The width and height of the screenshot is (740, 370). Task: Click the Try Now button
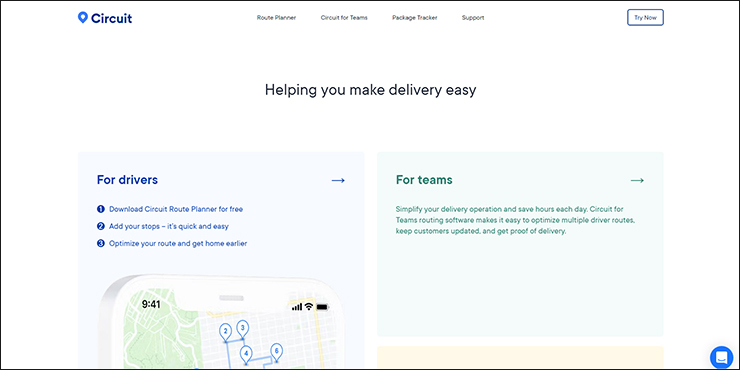(x=645, y=17)
